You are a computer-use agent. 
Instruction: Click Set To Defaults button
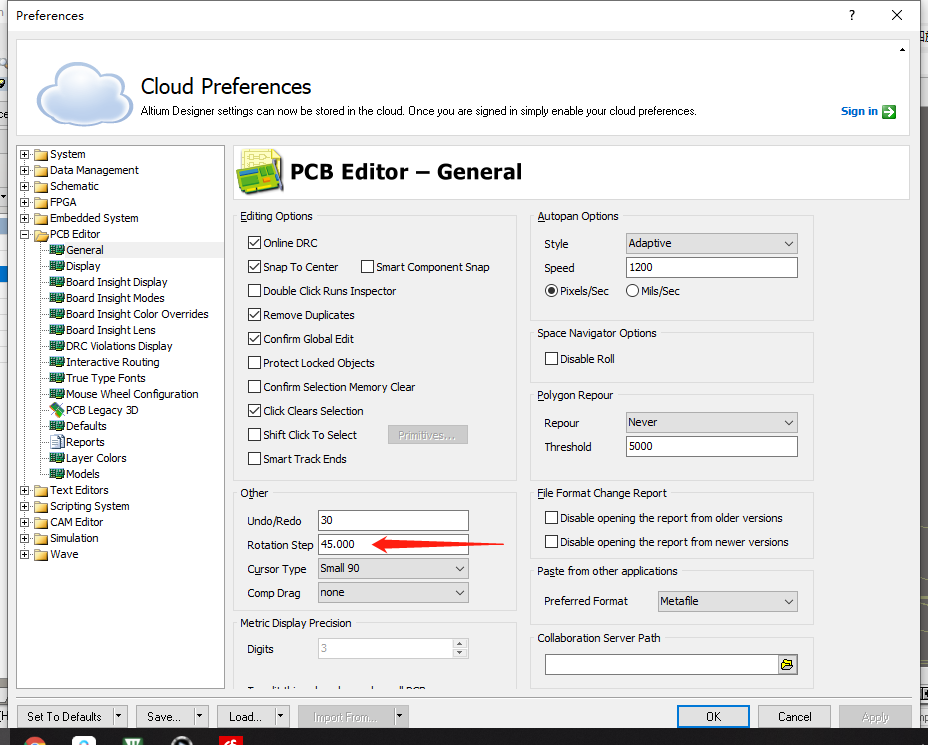coord(65,717)
